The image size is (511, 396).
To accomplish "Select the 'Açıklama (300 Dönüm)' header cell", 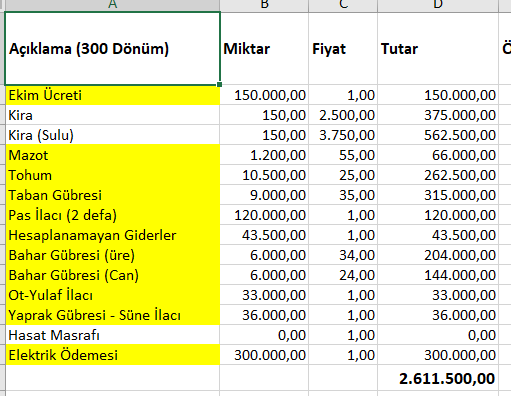I will click(x=113, y=49).
